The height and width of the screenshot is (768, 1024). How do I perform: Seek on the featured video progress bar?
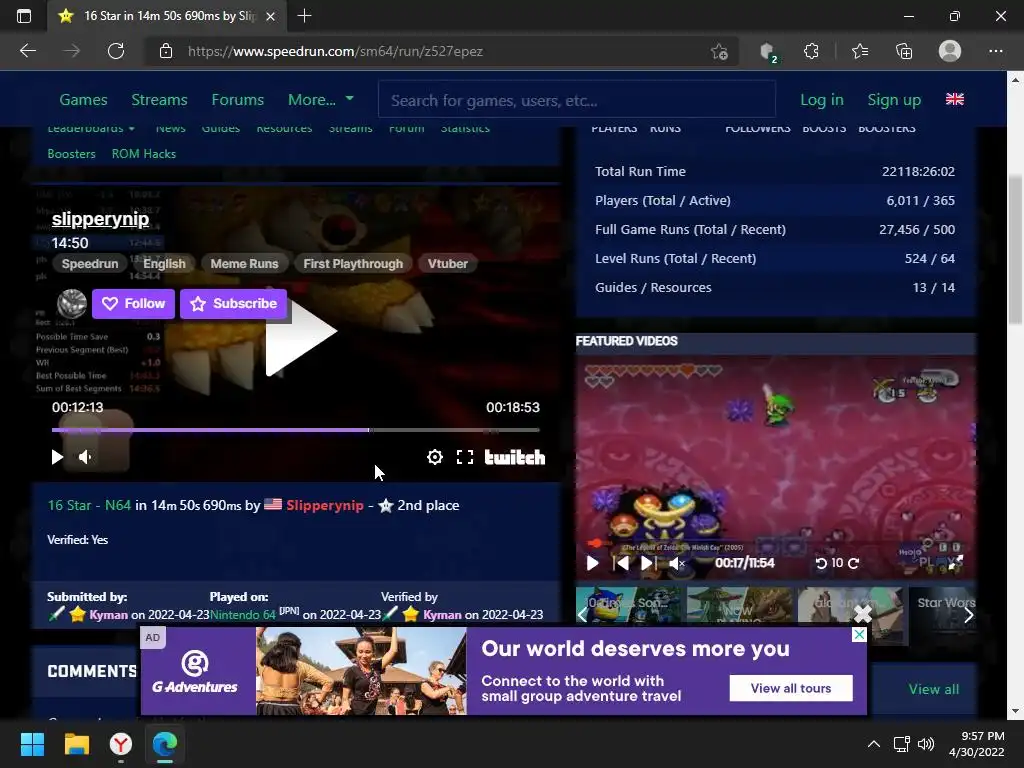coord(776,543)
